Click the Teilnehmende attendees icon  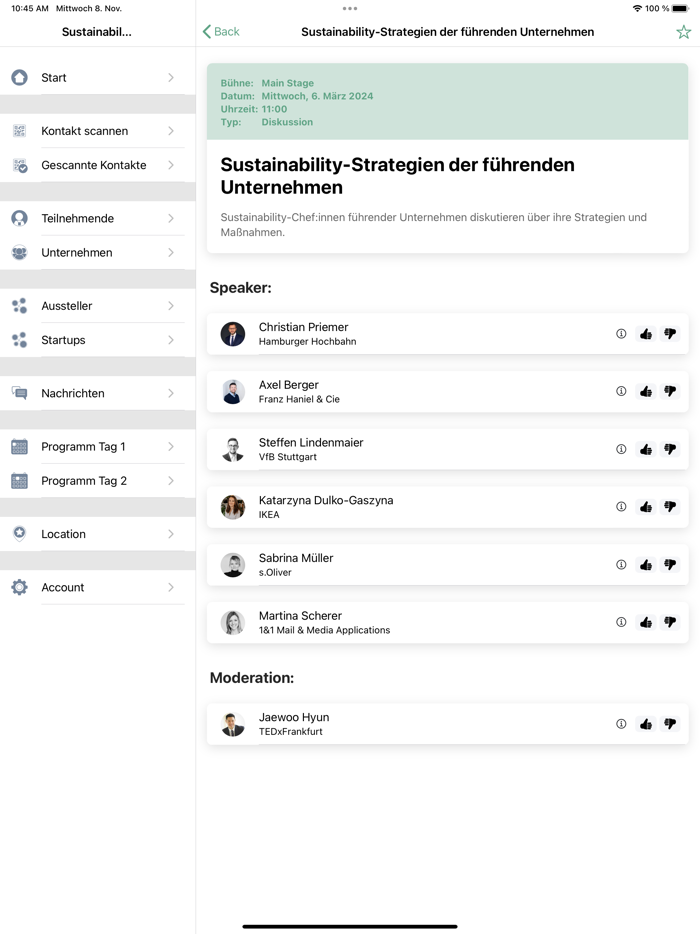18,218
